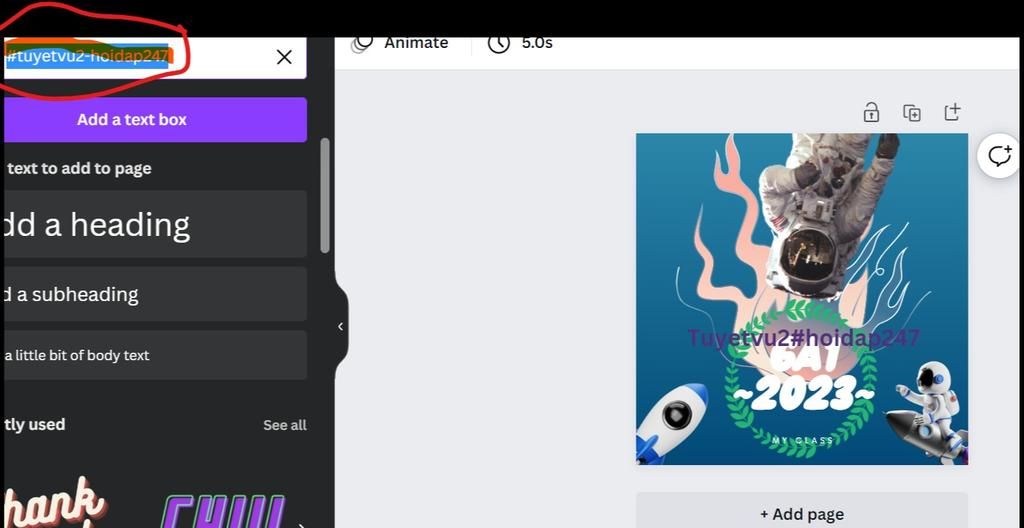Open the 5.0s page duration timer
This screenshot has width=1024, height=528.
click(x=520, y=43)
